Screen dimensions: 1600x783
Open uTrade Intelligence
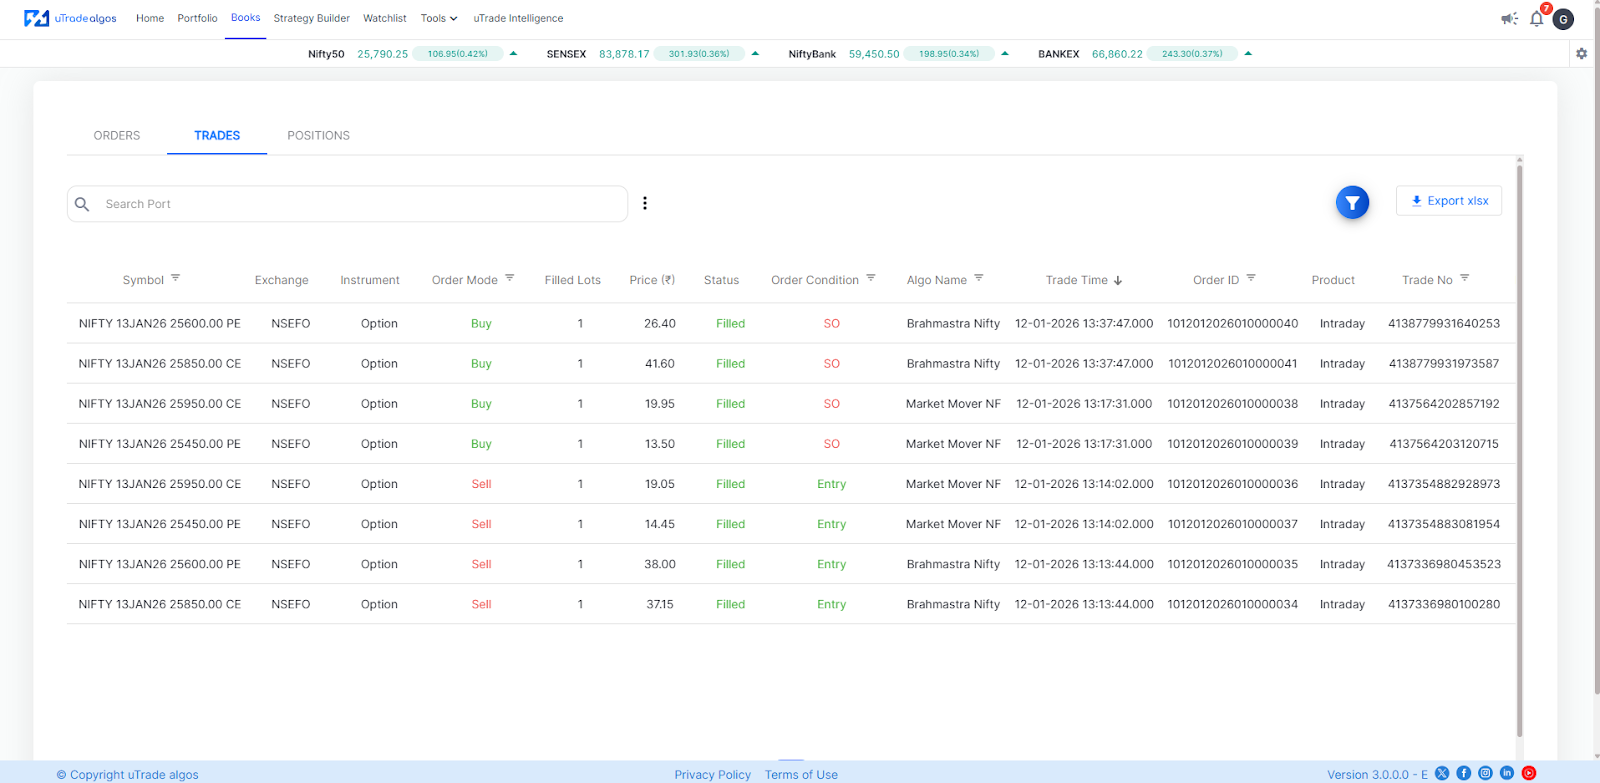click(x=518, y=18)
